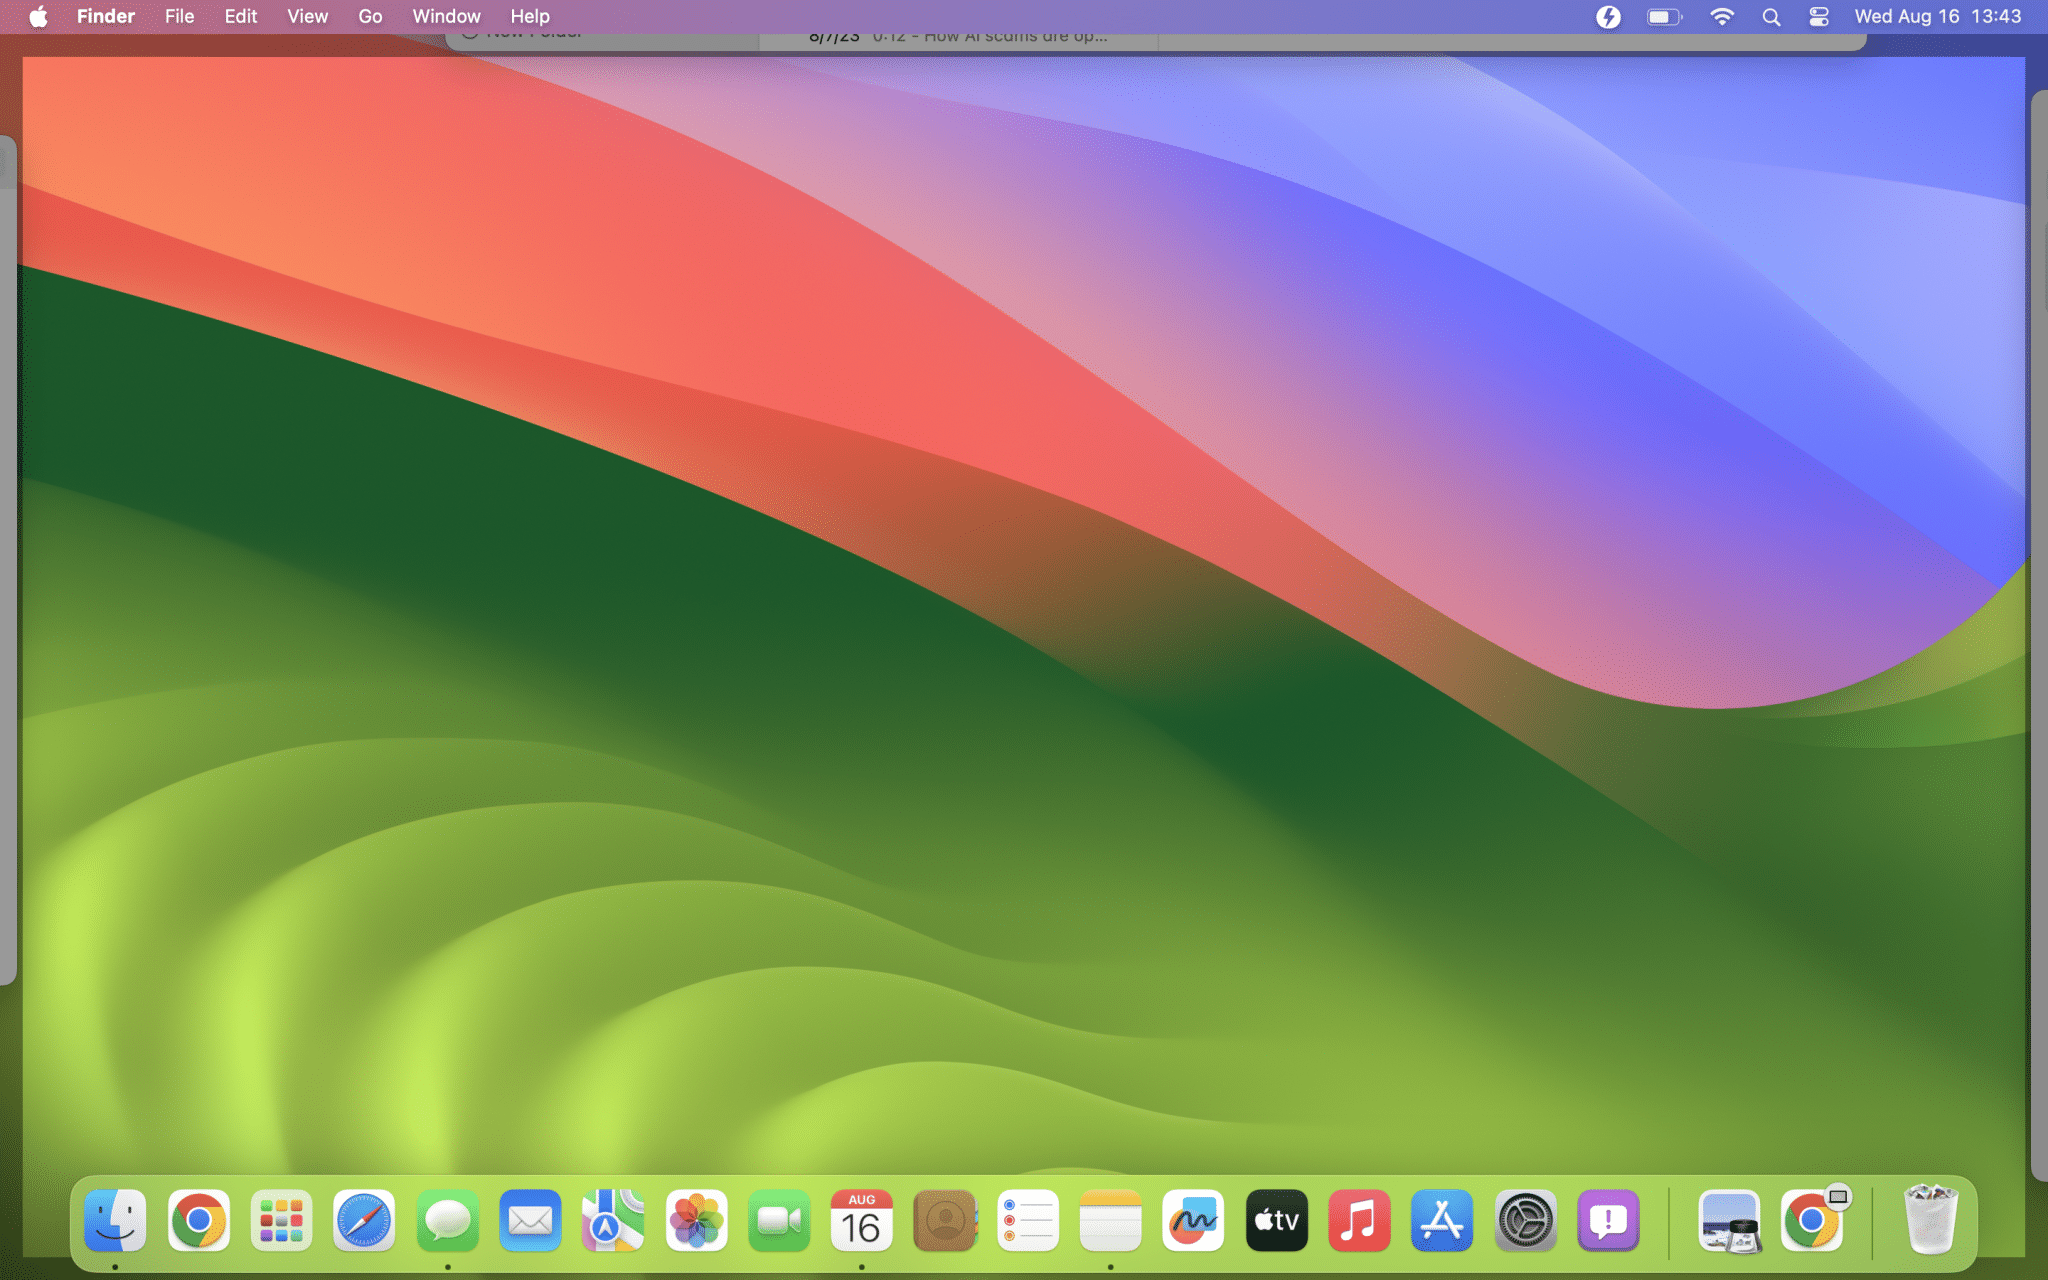This screenshot has height=1280, width=2048.
Task: Start FaceTime from the Dock
Action: (x=779, y=1221)
